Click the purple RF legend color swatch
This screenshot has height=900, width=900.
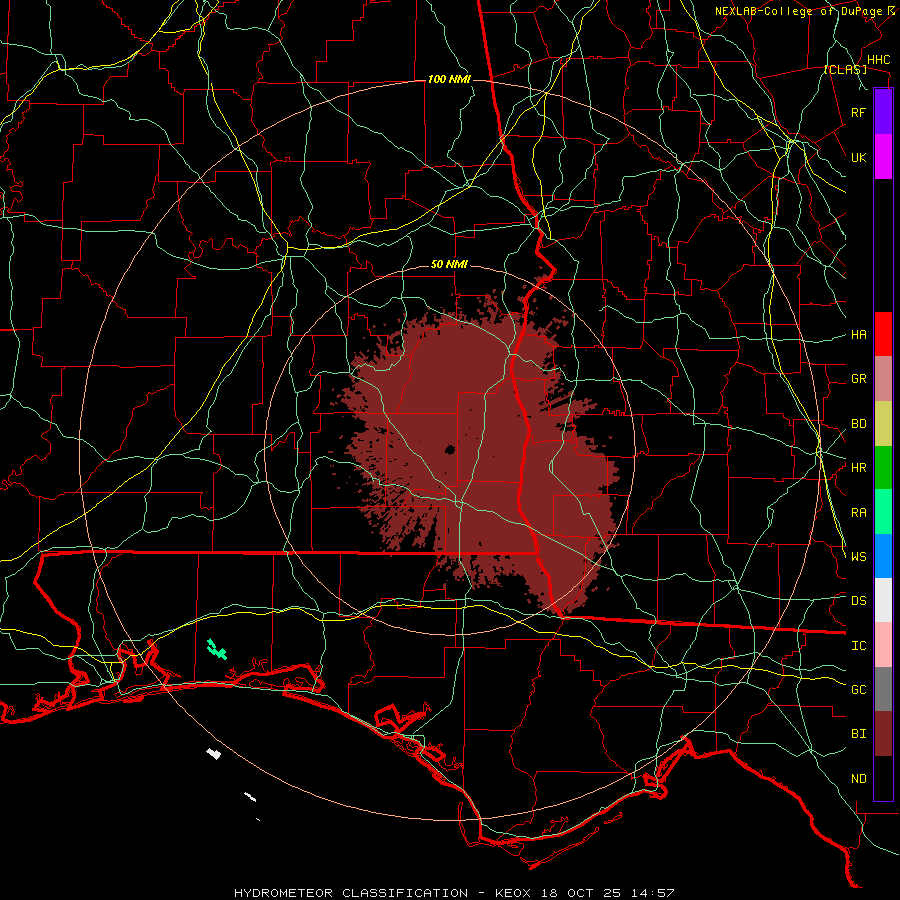point(883,112)
